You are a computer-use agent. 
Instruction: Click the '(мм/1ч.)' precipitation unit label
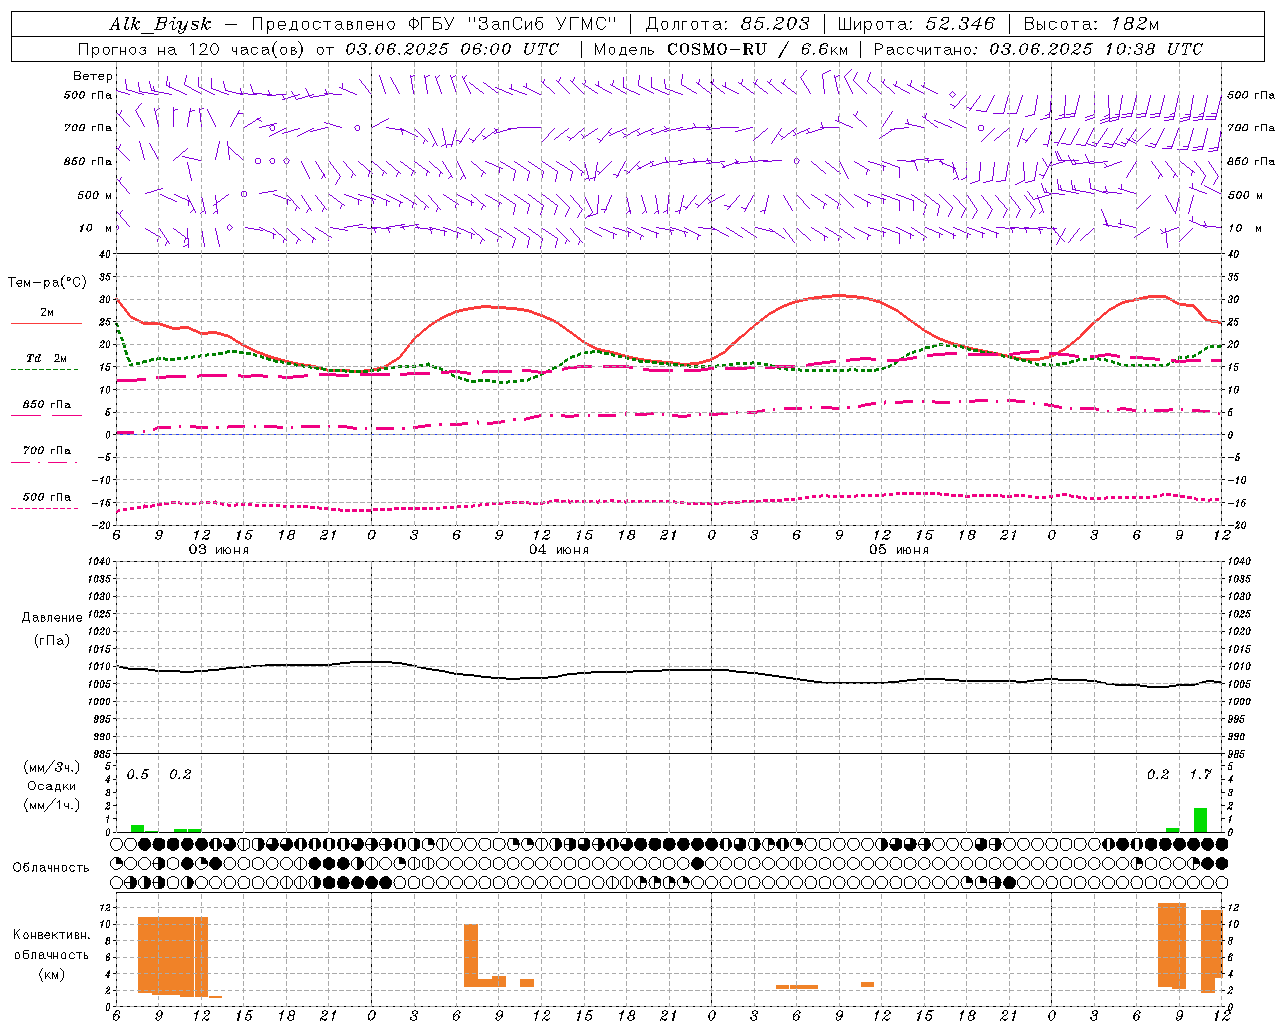51,806
